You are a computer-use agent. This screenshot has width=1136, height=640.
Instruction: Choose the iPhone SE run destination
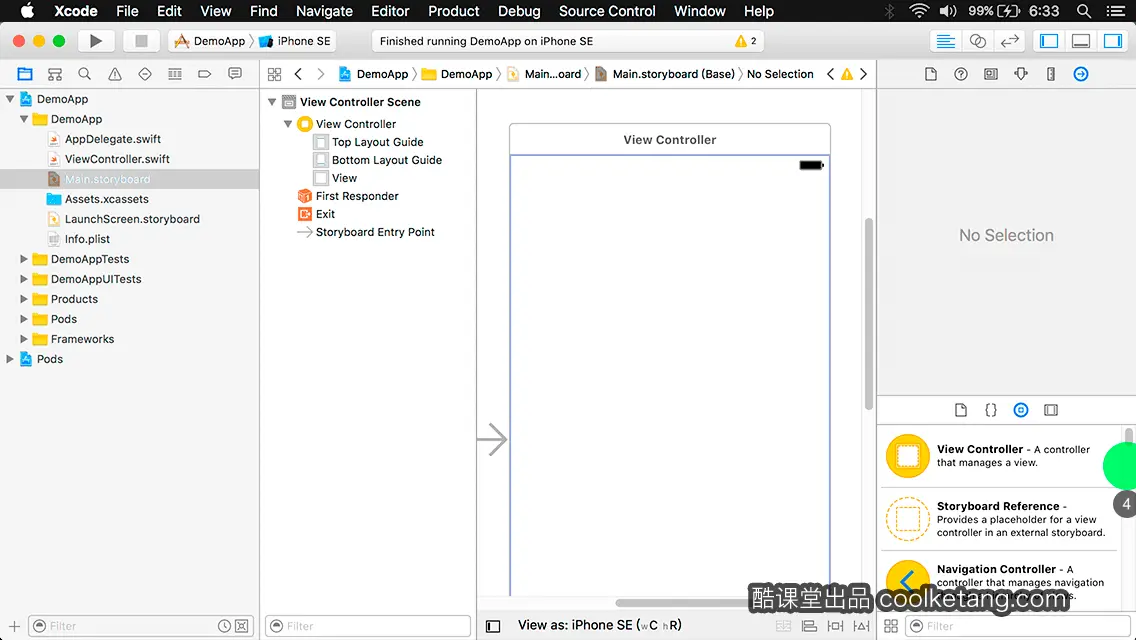[296, 41]
